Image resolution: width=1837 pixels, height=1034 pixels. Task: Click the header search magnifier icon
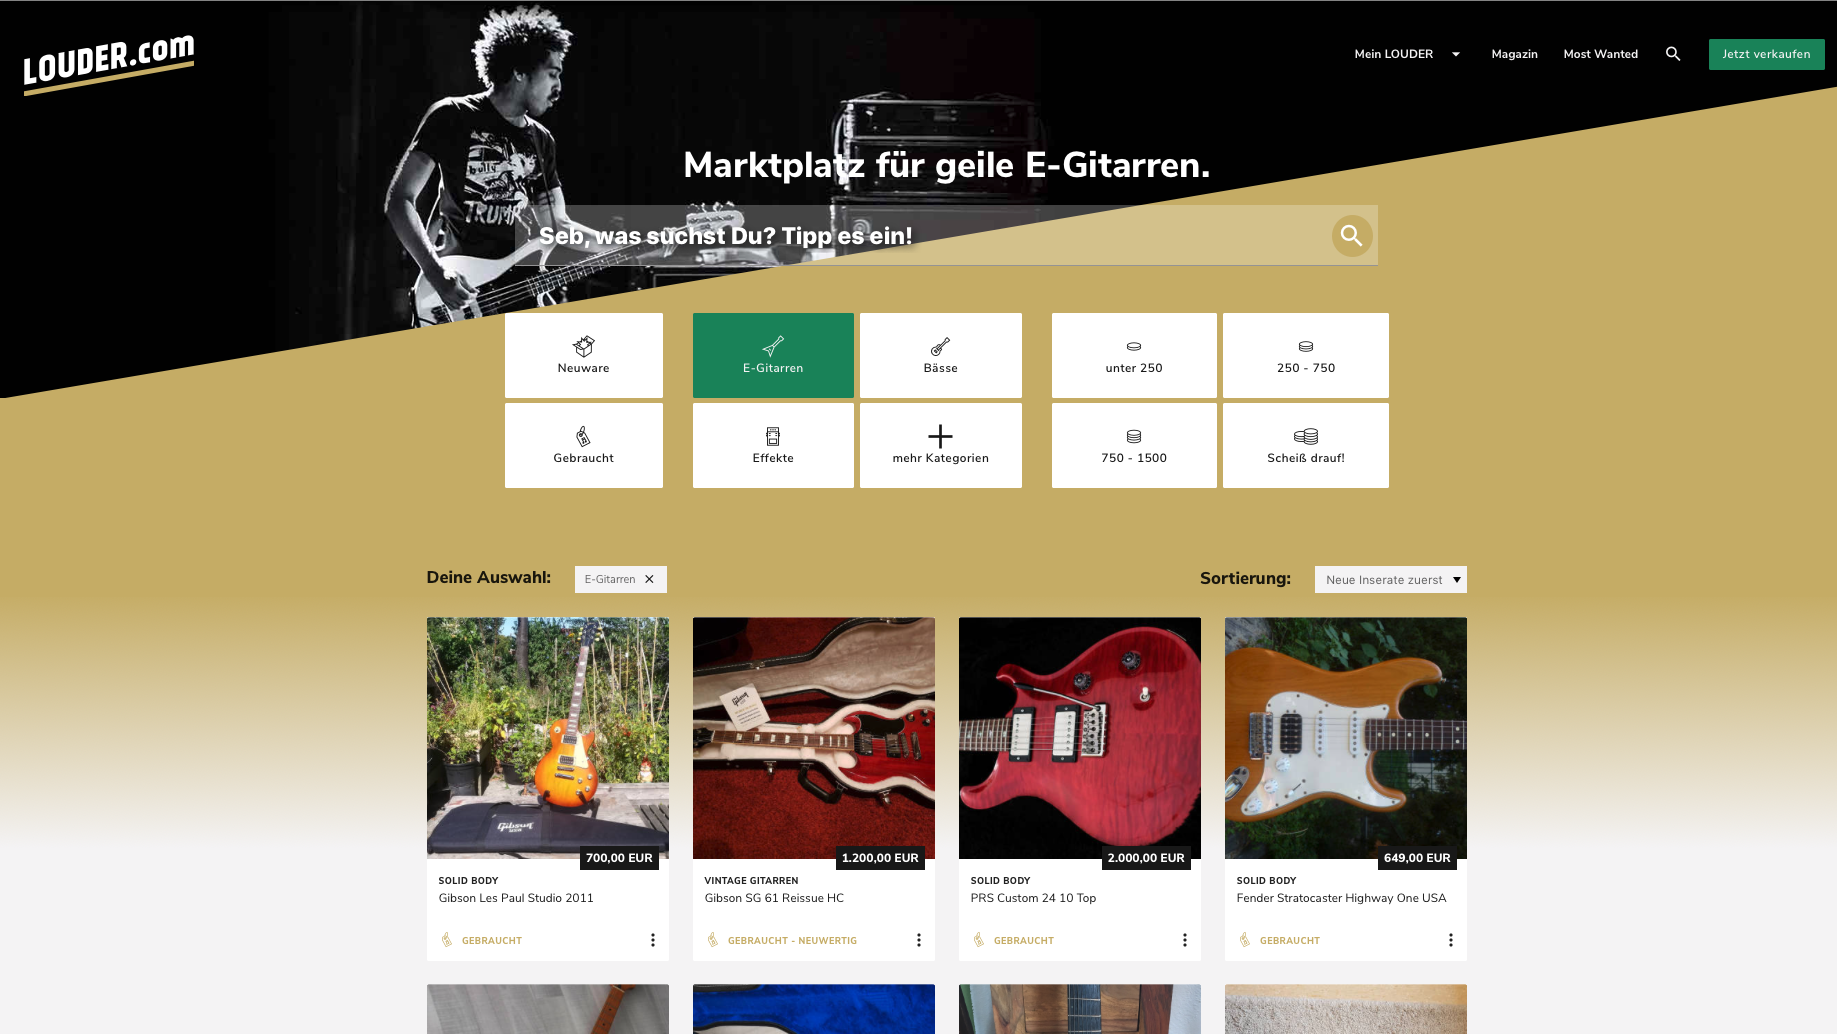(x=1673, y=54)
